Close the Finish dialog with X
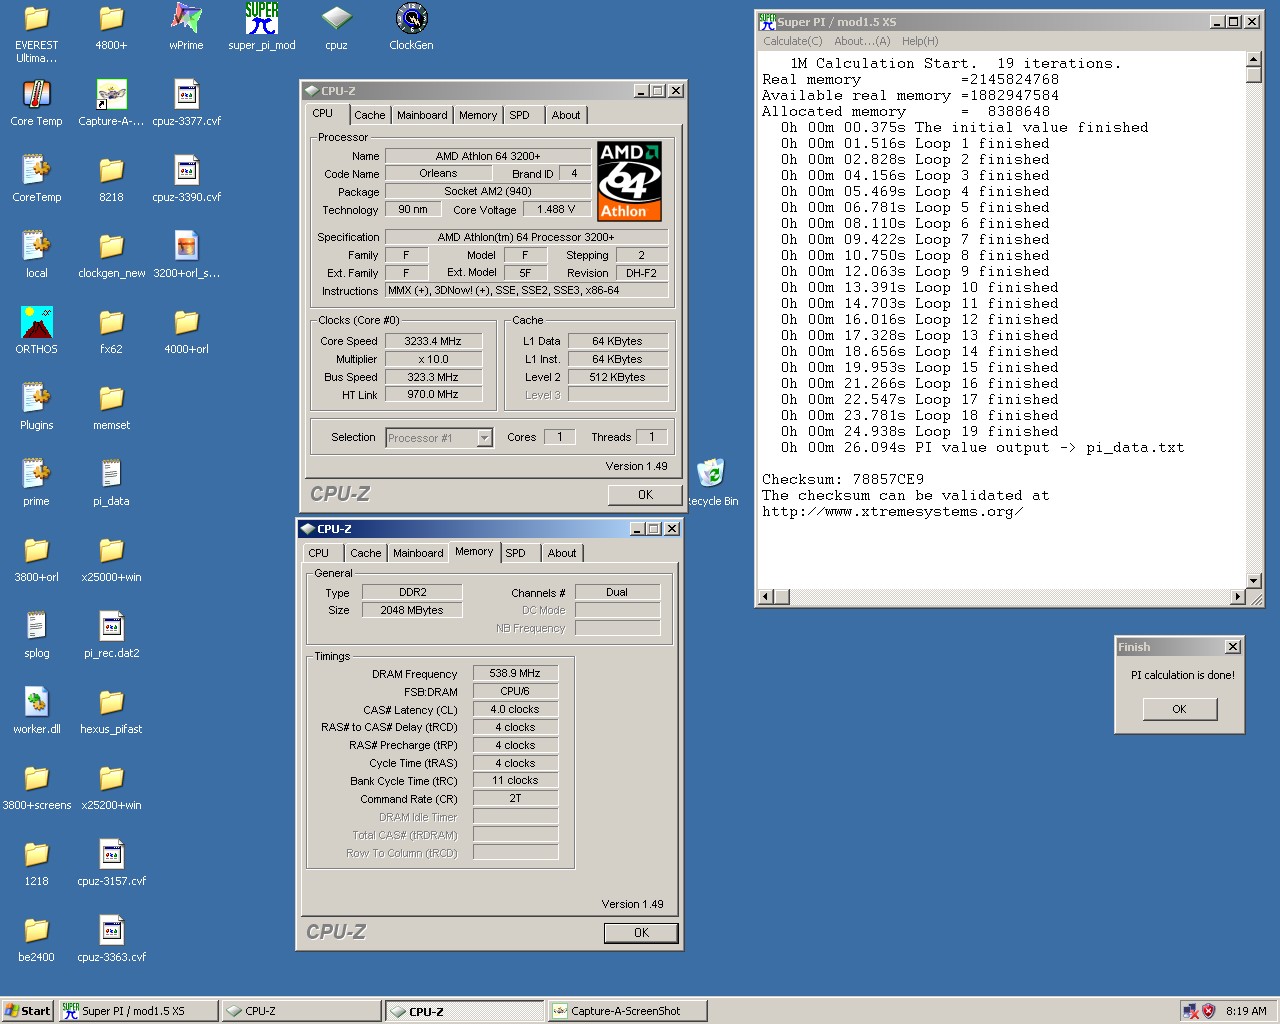 (x=1233, y=647)
